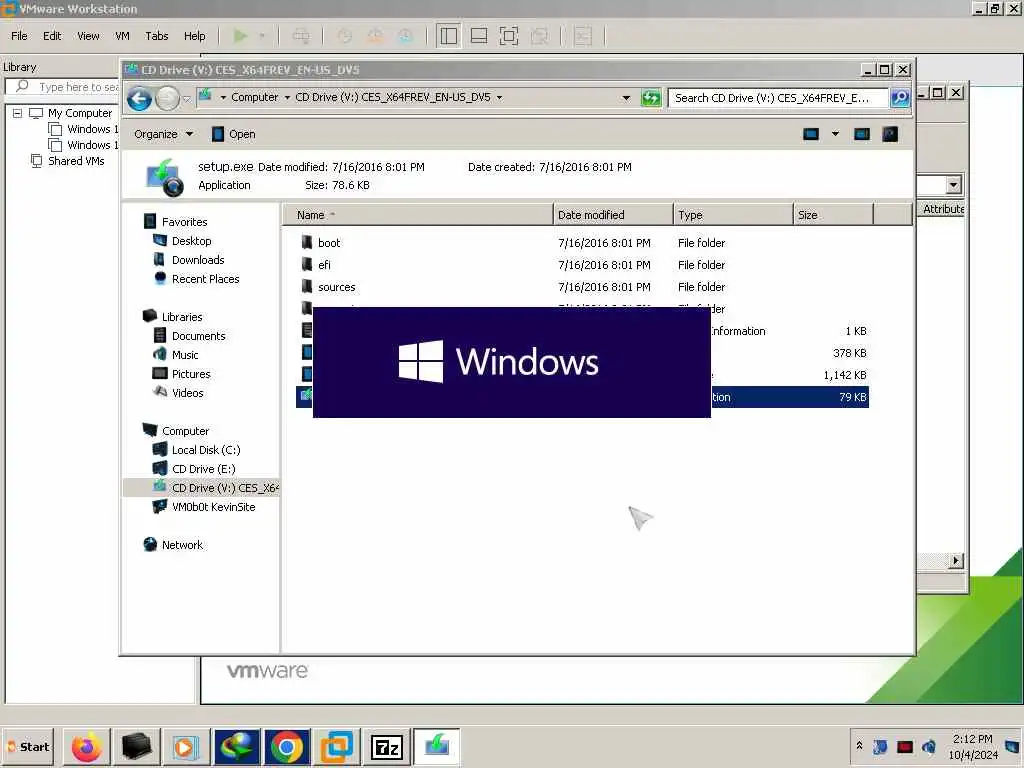The image size is (1024, 768).
Task: Sort by the Size column header
Action: [833, 215]
